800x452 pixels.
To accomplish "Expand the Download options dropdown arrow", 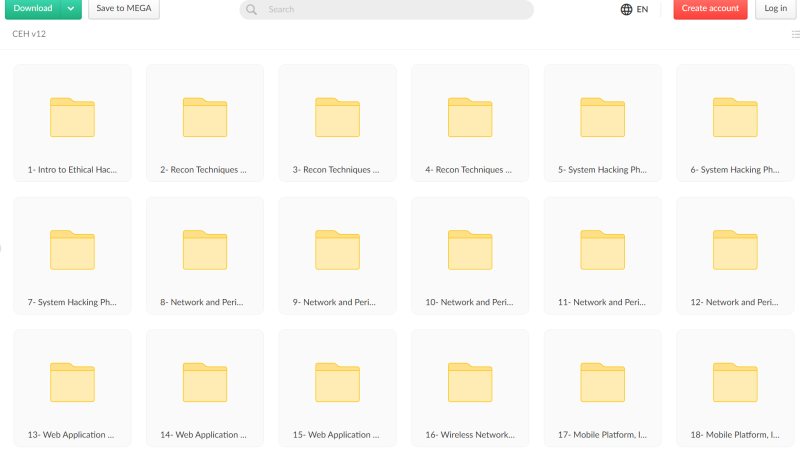I will pos(71,9).
